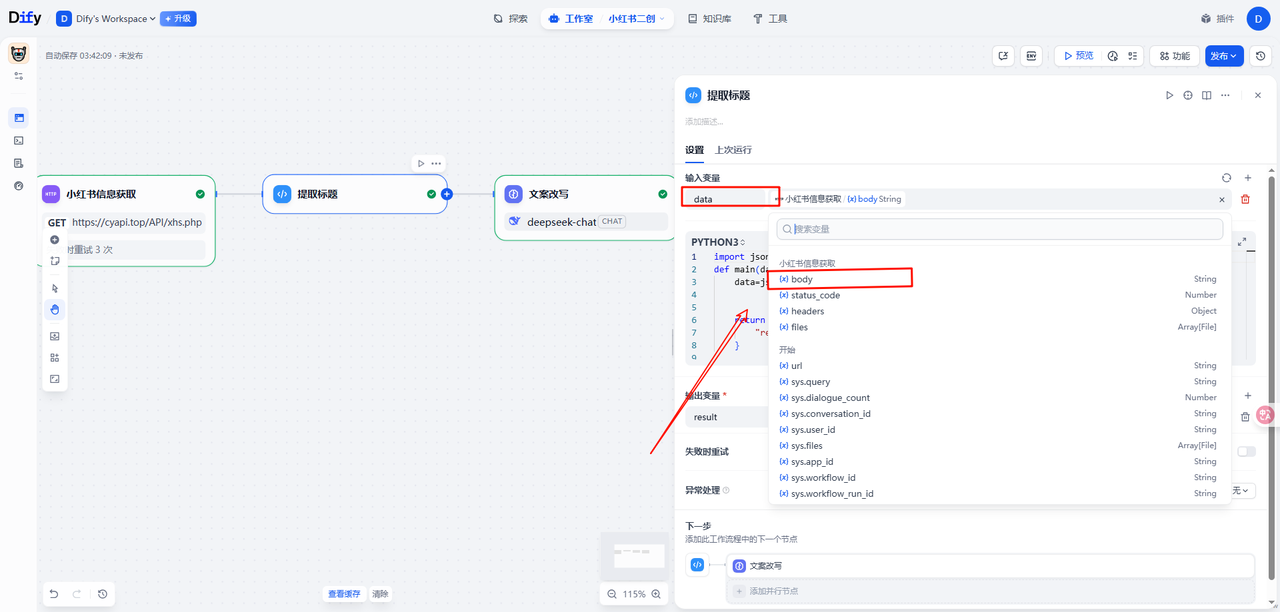Open the 发布 publish dropdown
Image resolution: width=1280 pixels, height=612 pixels.
click(x=1224, y=56)
